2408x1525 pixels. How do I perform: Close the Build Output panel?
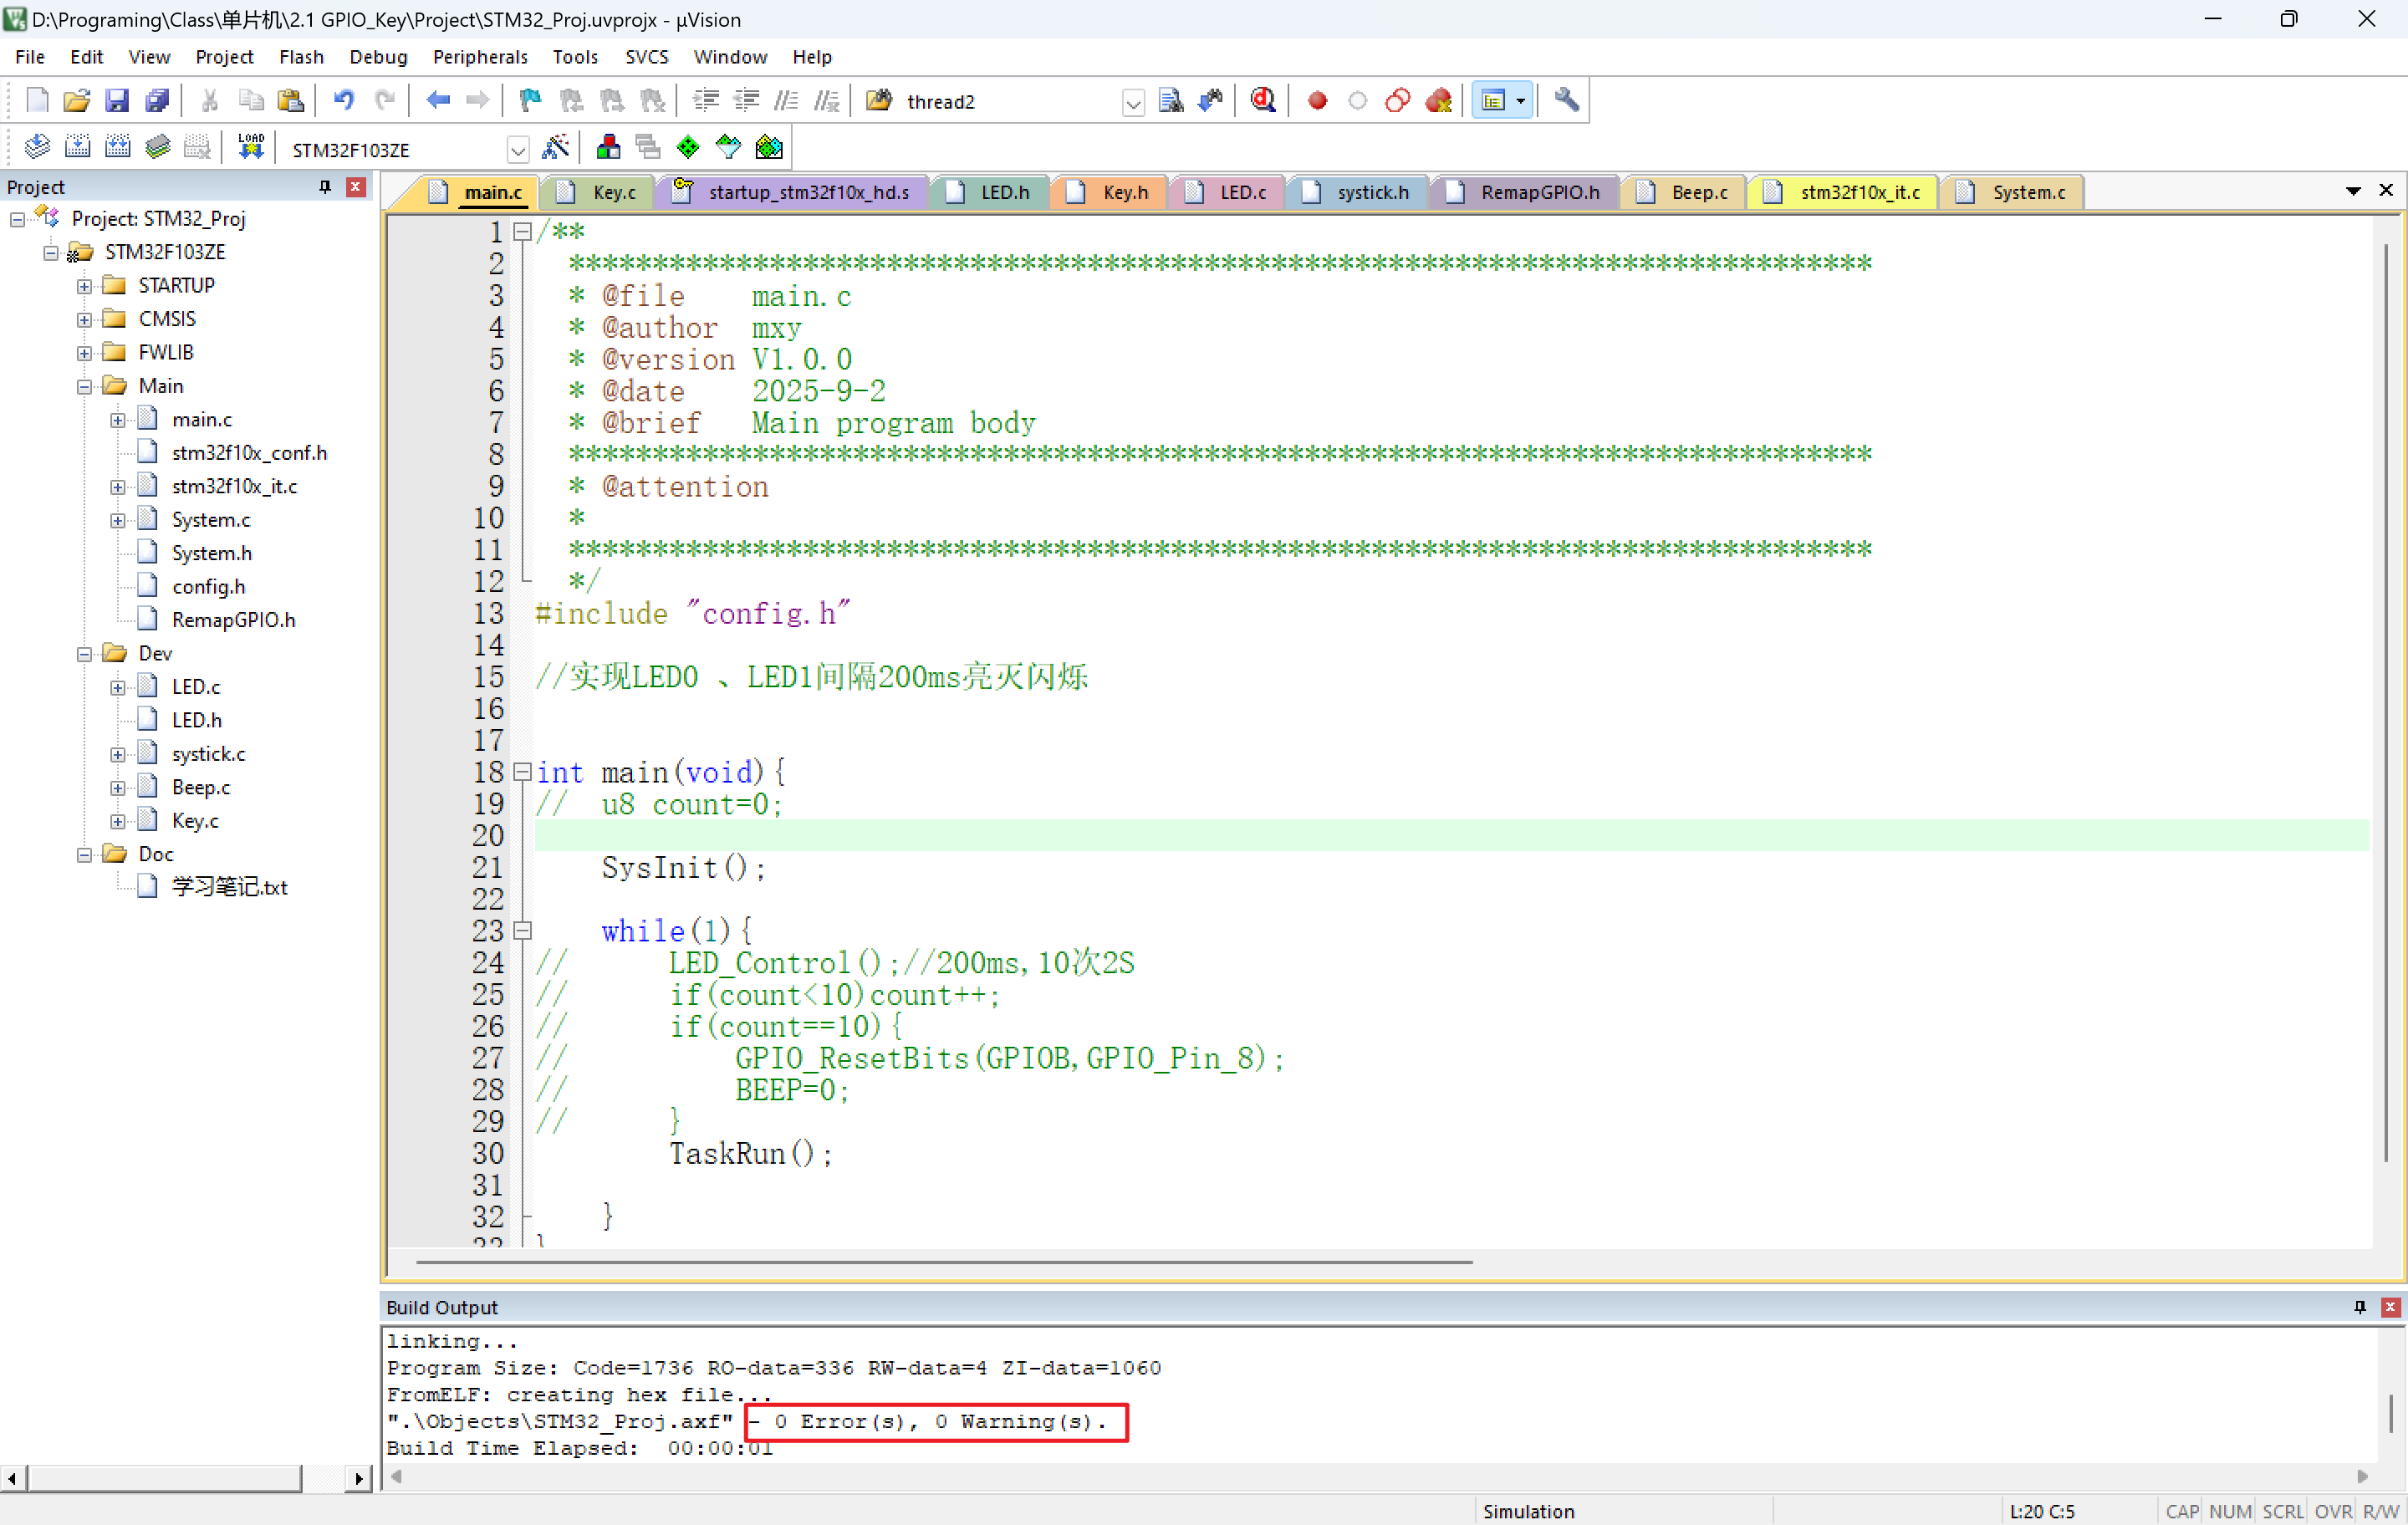(x=2391, y=1307)
